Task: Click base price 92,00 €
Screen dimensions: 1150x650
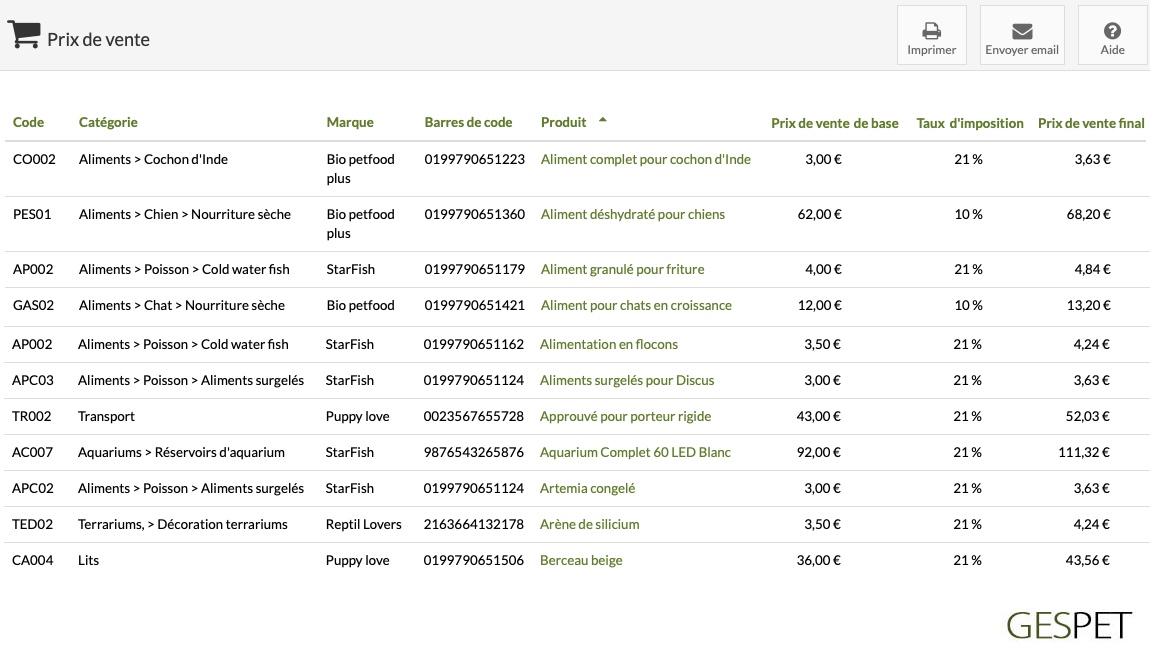Action: click(818, 452)
